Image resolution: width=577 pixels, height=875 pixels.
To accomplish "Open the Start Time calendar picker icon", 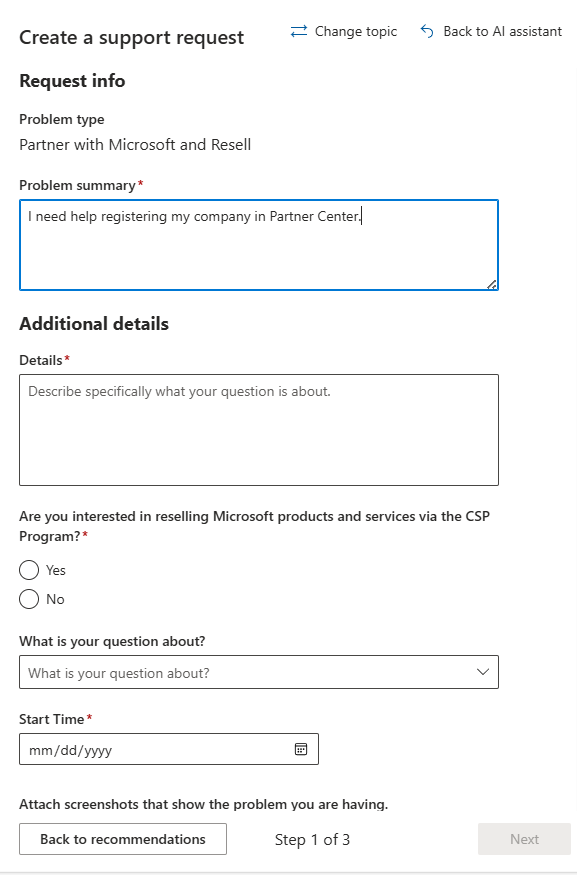I will click(301, 749).
